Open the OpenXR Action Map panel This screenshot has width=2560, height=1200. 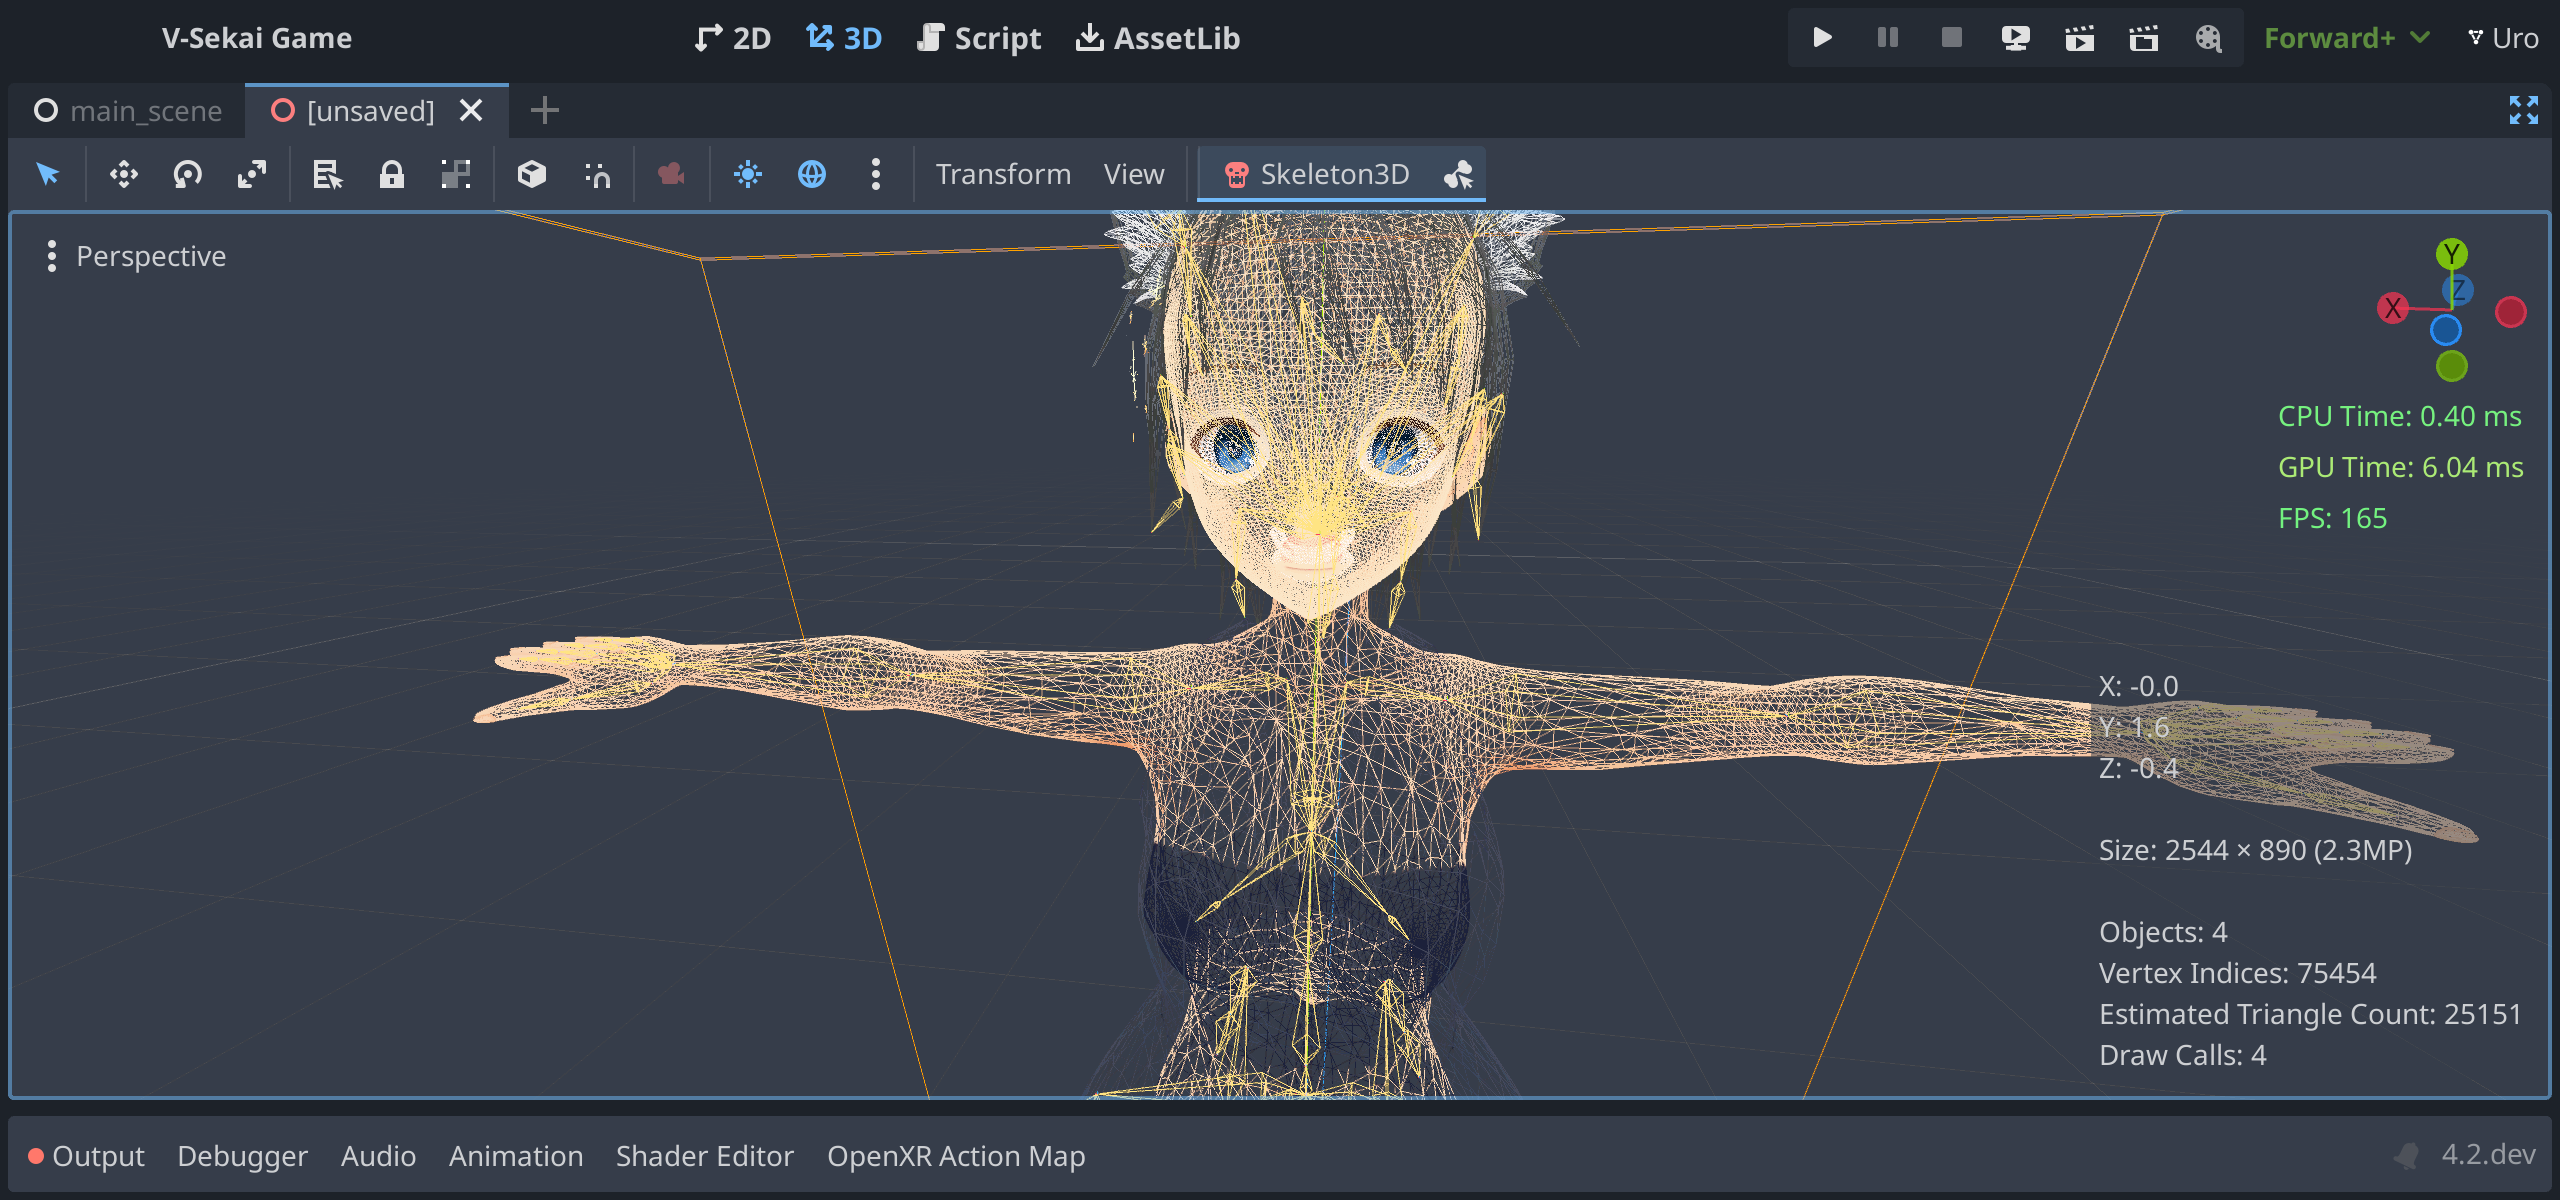coord(955,1156)
